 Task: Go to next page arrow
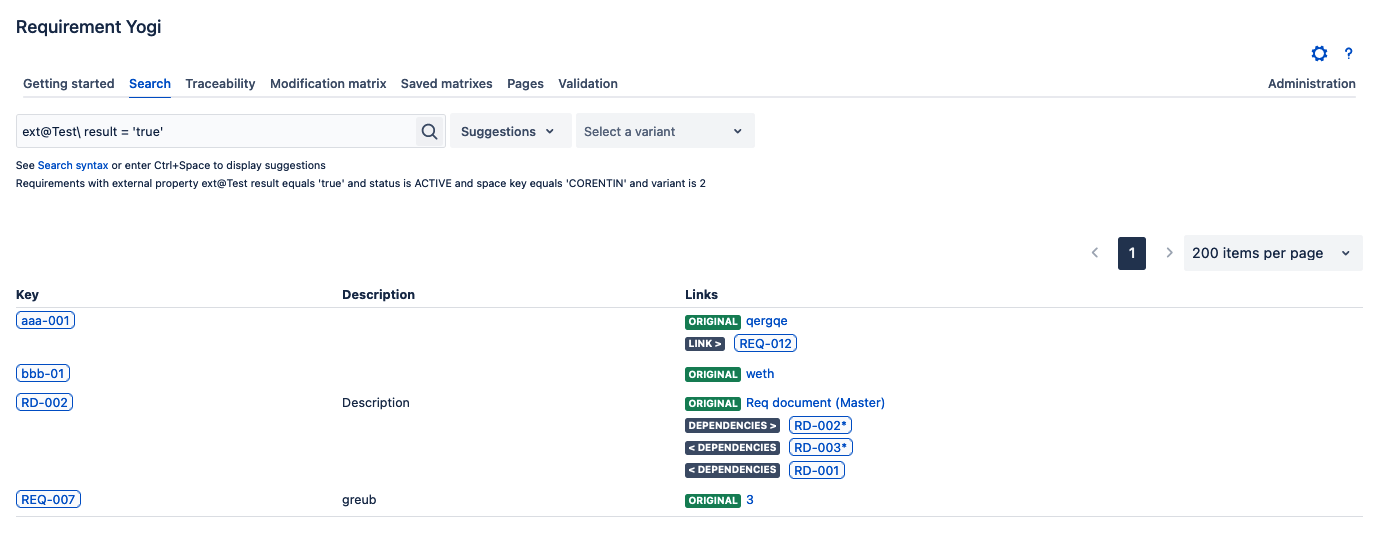click(1169, 253)
